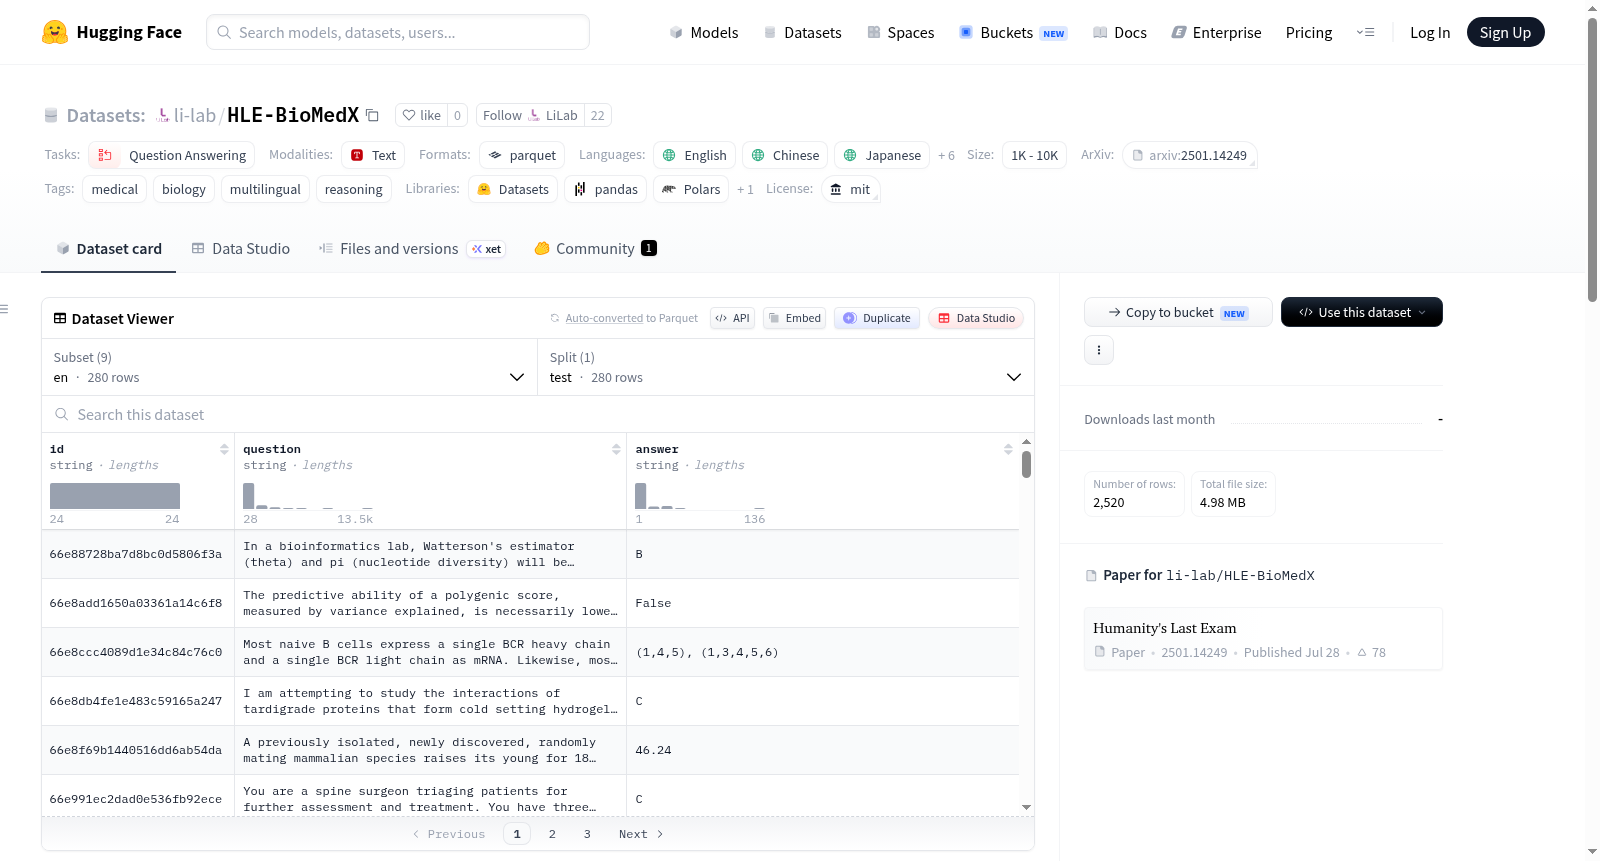
Task: Focus the Search this dataset field
Action: click(538, 415)
